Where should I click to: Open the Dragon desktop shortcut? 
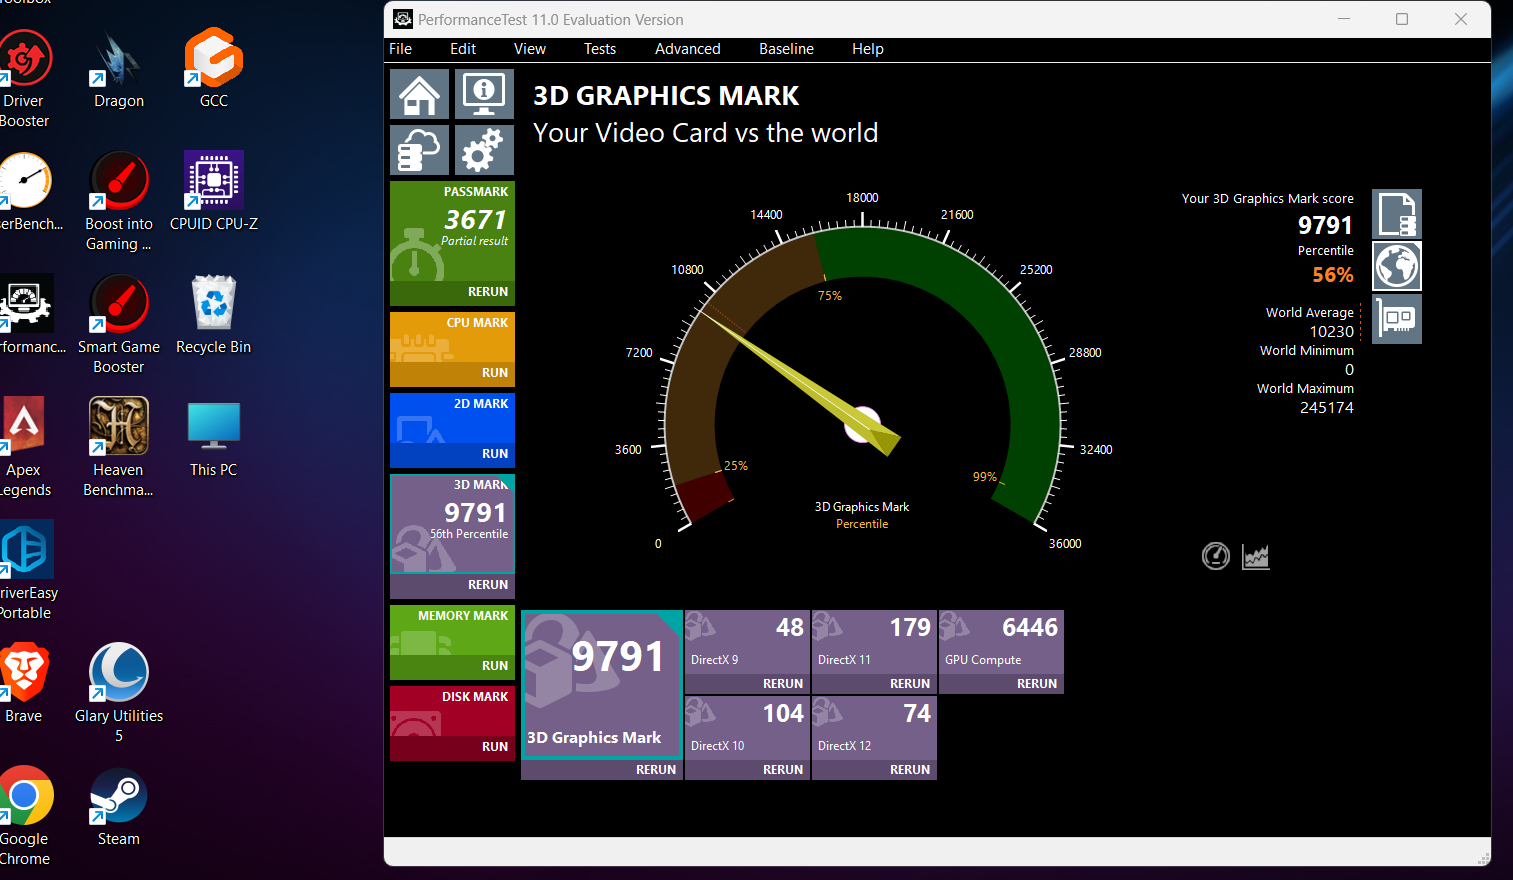[119, 69]
